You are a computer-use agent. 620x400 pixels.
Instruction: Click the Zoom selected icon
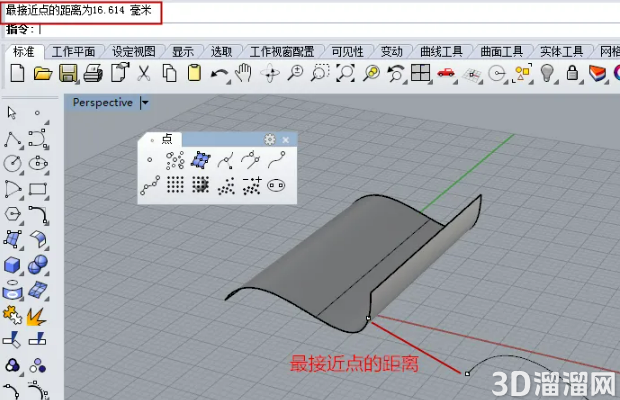(371, 73)
